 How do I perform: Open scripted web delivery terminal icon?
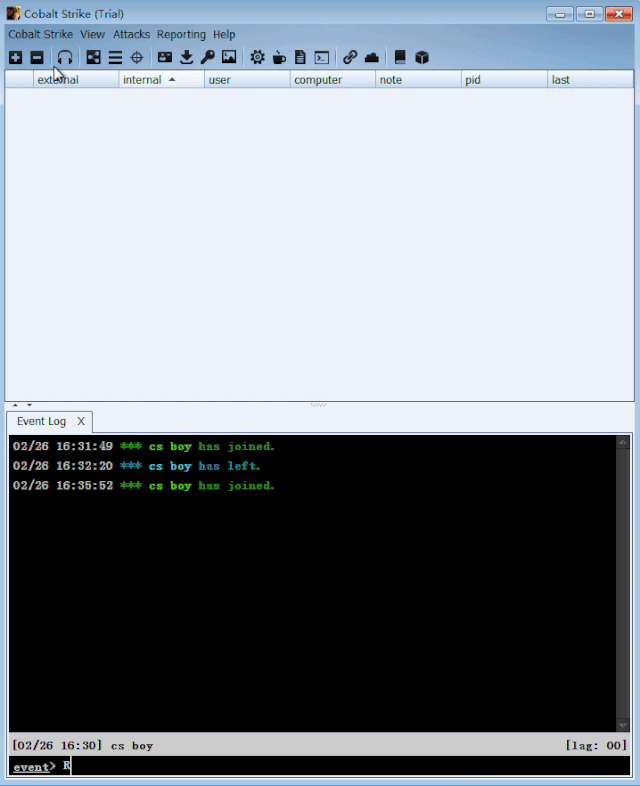pos(322,58)
